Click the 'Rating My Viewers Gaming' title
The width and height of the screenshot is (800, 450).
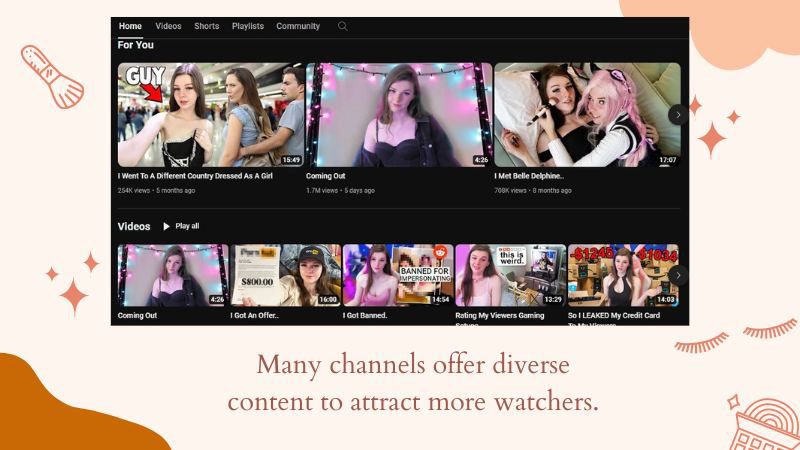(x=500, y=316)
